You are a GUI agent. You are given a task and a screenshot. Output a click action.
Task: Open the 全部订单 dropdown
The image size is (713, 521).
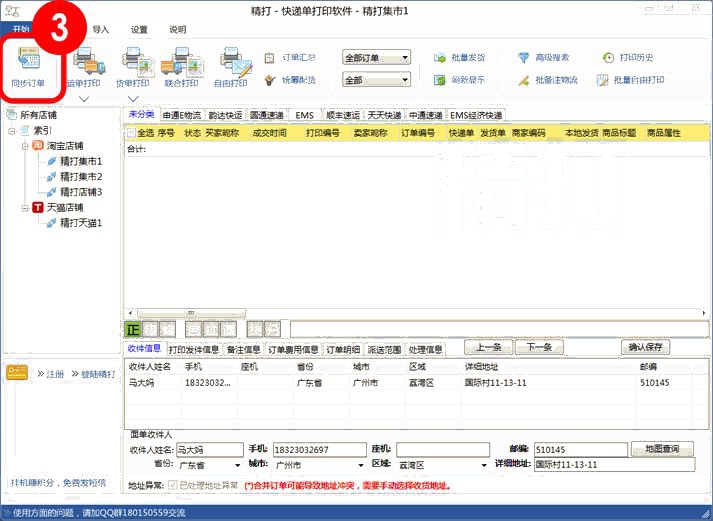tap(376, 58)
